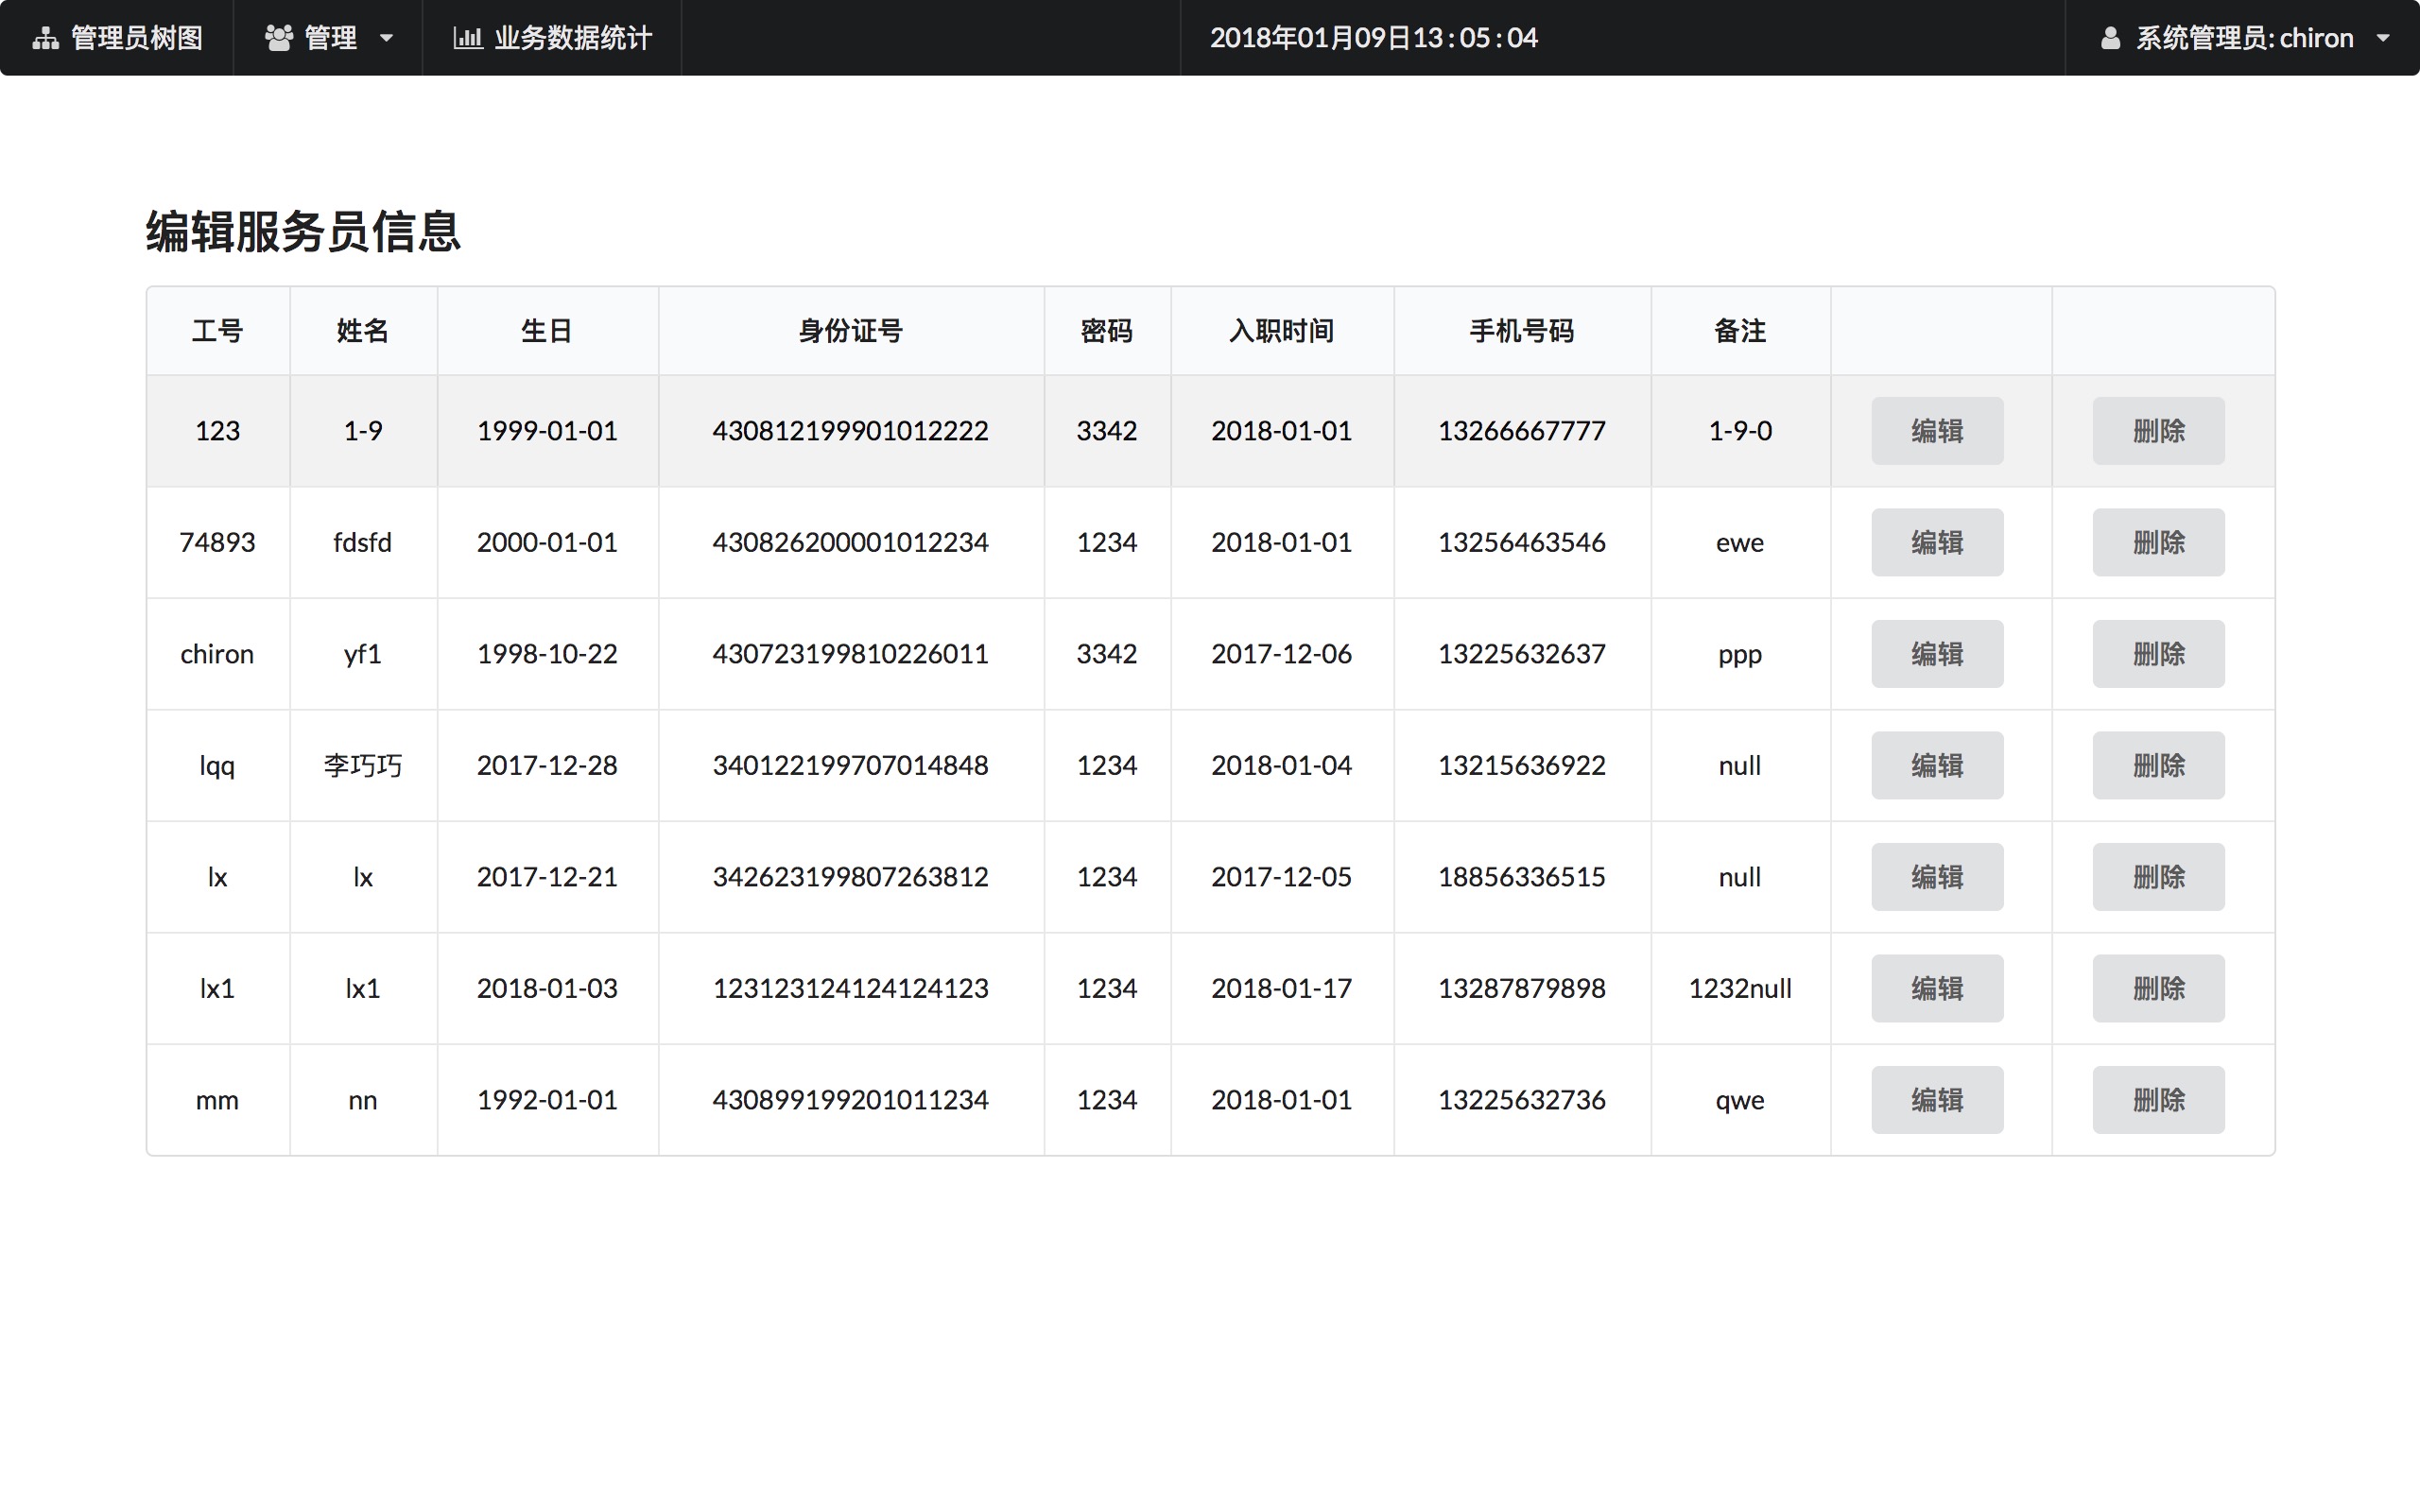This screenshot has height=1512, width=2420.
Task: Click 编辑 for the chiron row
Action: (1936, 654)
